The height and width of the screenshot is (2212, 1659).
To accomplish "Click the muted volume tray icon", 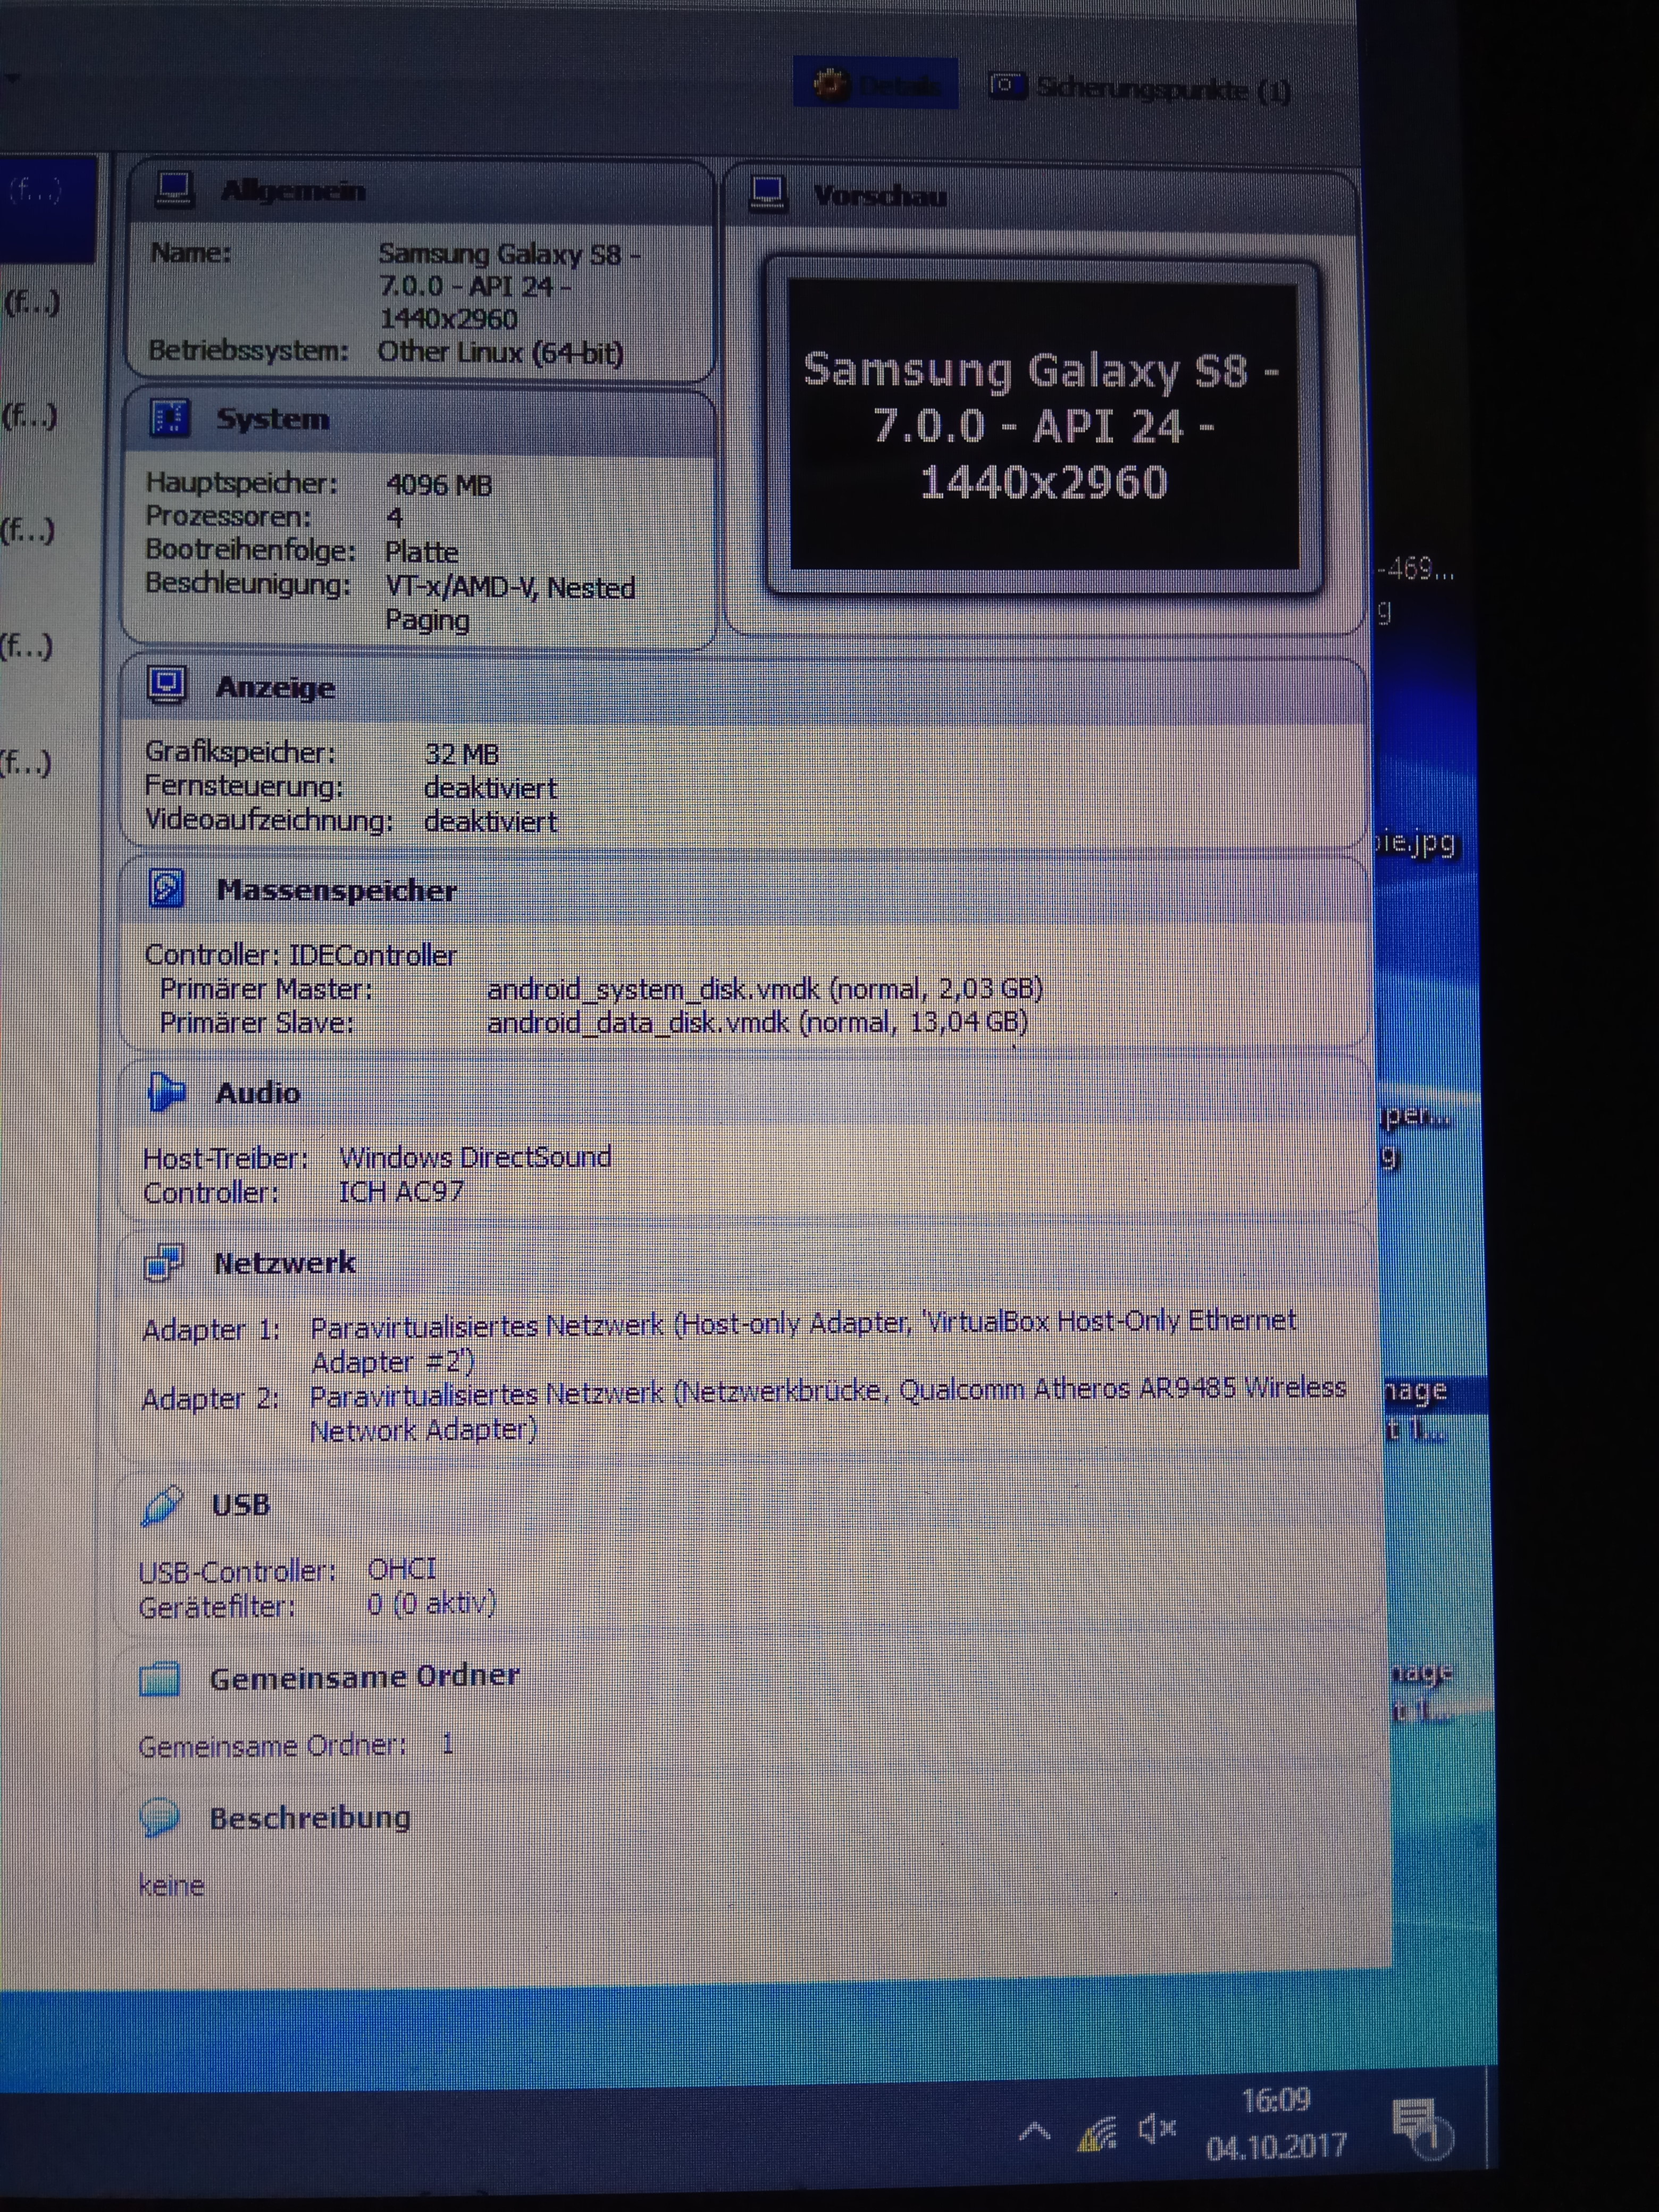I will coord(1157,2130).
